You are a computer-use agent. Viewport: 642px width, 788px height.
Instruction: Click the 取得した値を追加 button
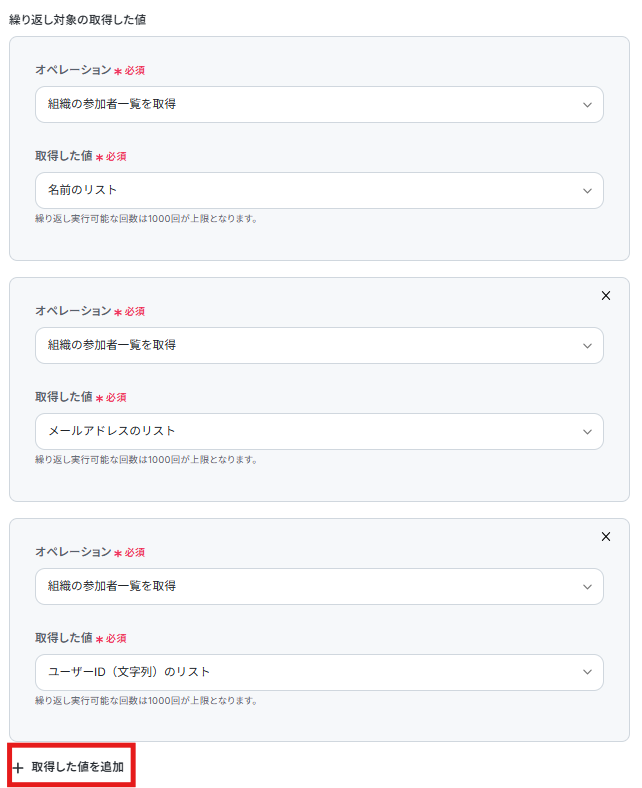(x=77, y=767)
